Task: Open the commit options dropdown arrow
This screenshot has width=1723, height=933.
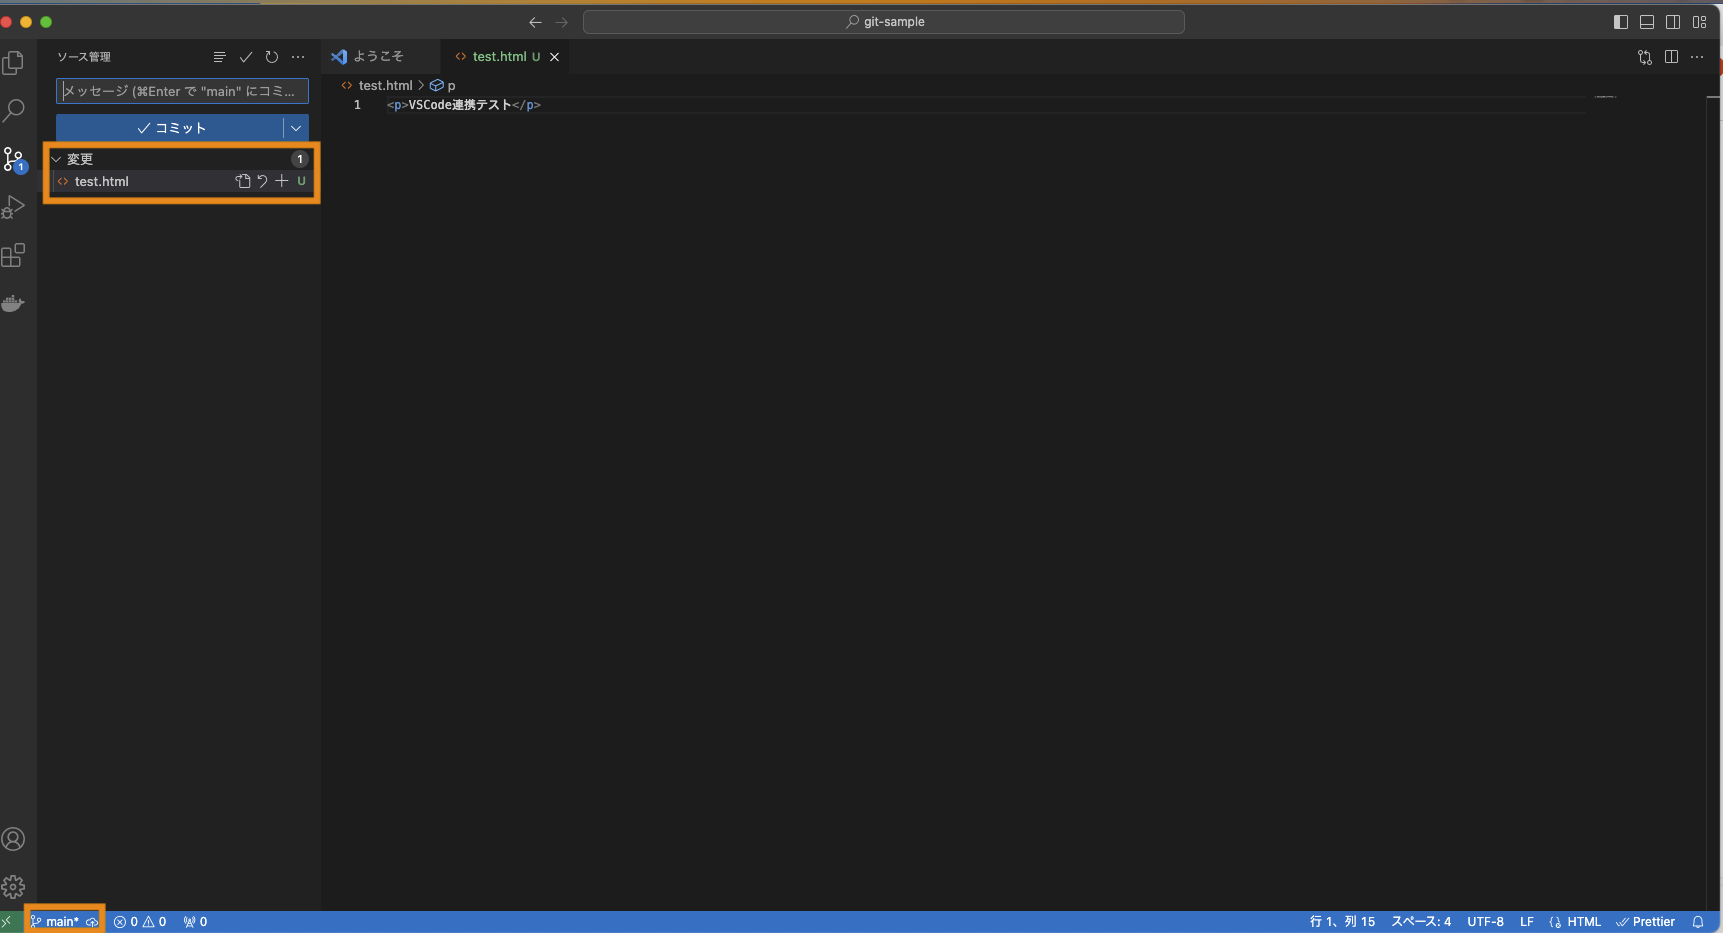Action: point(295,128)
